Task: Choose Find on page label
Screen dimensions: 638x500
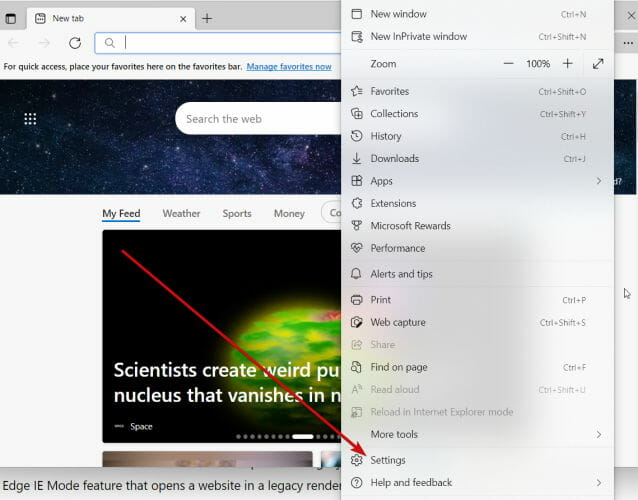Action: pyautogui.click(x=399, y=367)
